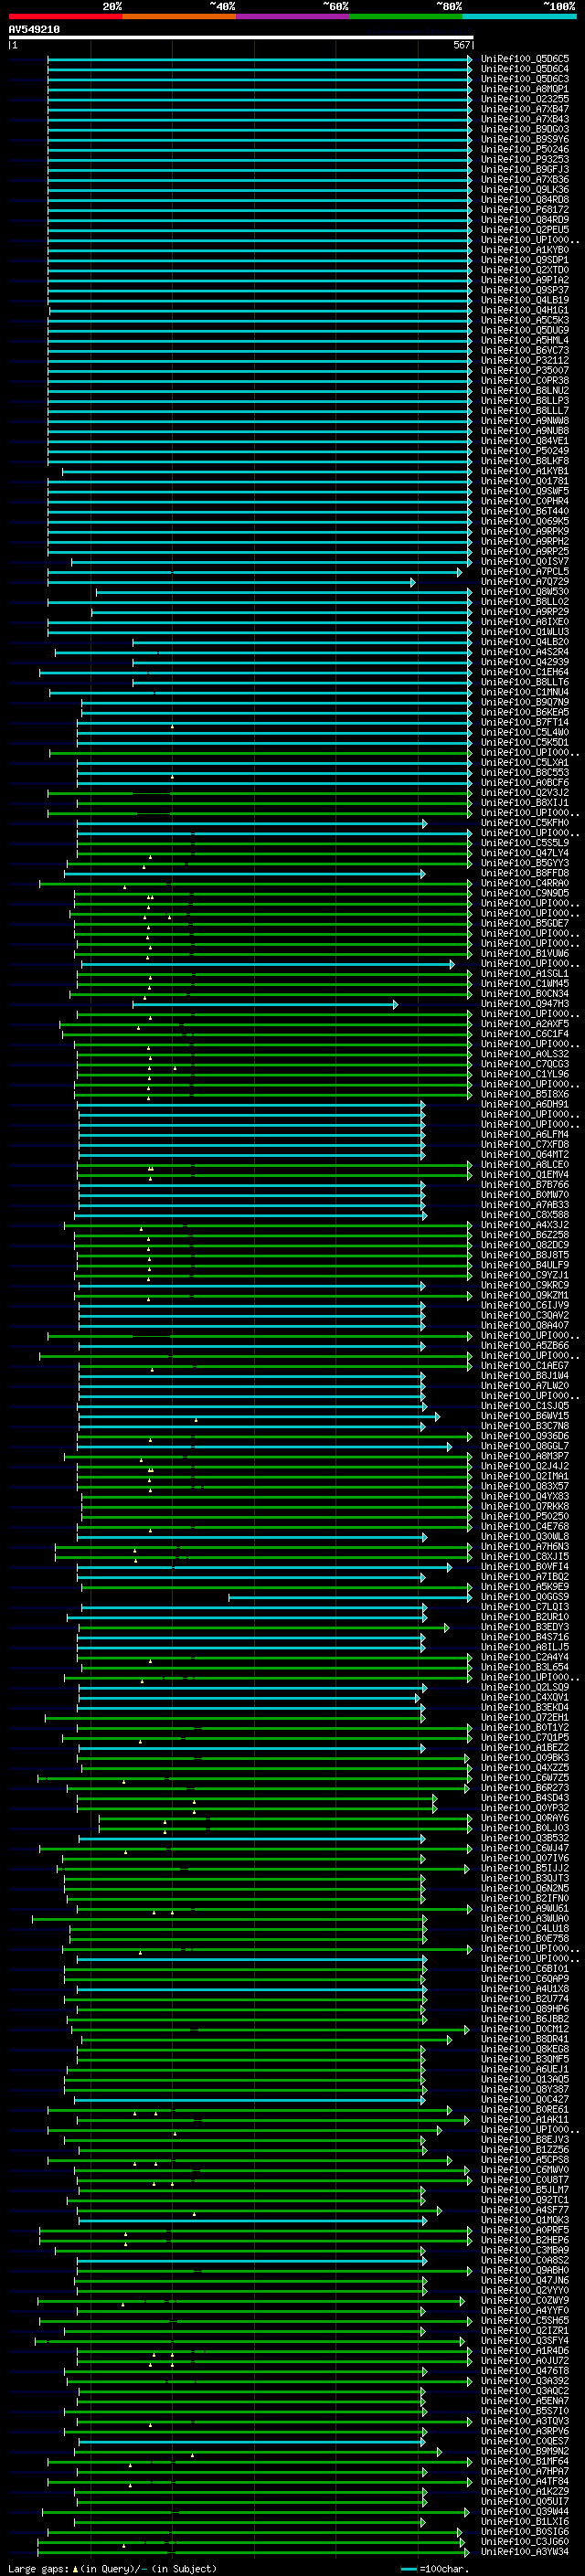Screen dimensions: 585x2576
Task: Select hit label UniRef100_Q84RD8
Action: 525,200
